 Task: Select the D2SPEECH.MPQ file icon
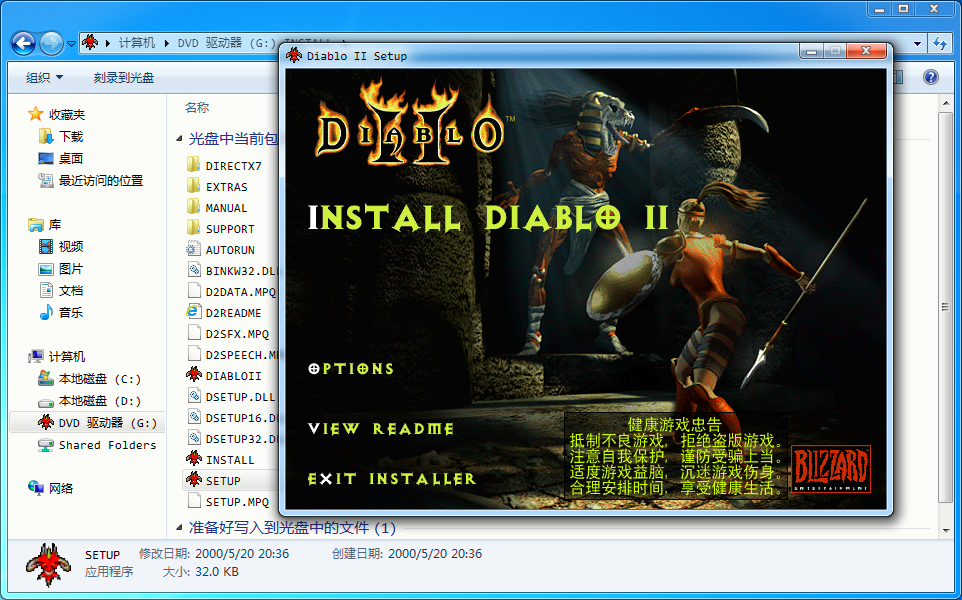pos(193,354)
